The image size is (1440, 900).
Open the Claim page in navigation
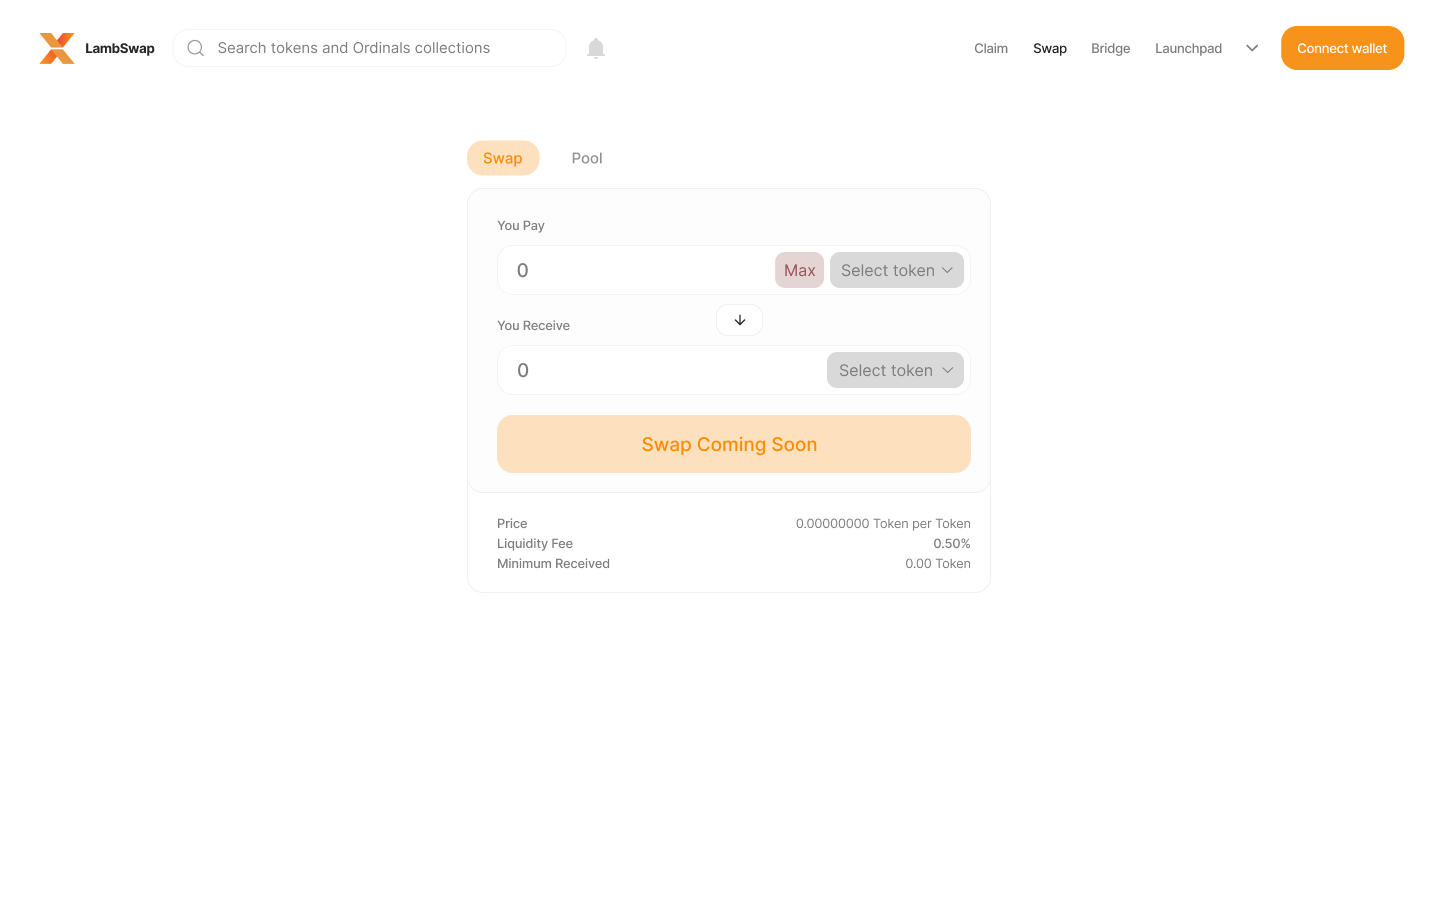pyautogui.click(x=991, y=48)
